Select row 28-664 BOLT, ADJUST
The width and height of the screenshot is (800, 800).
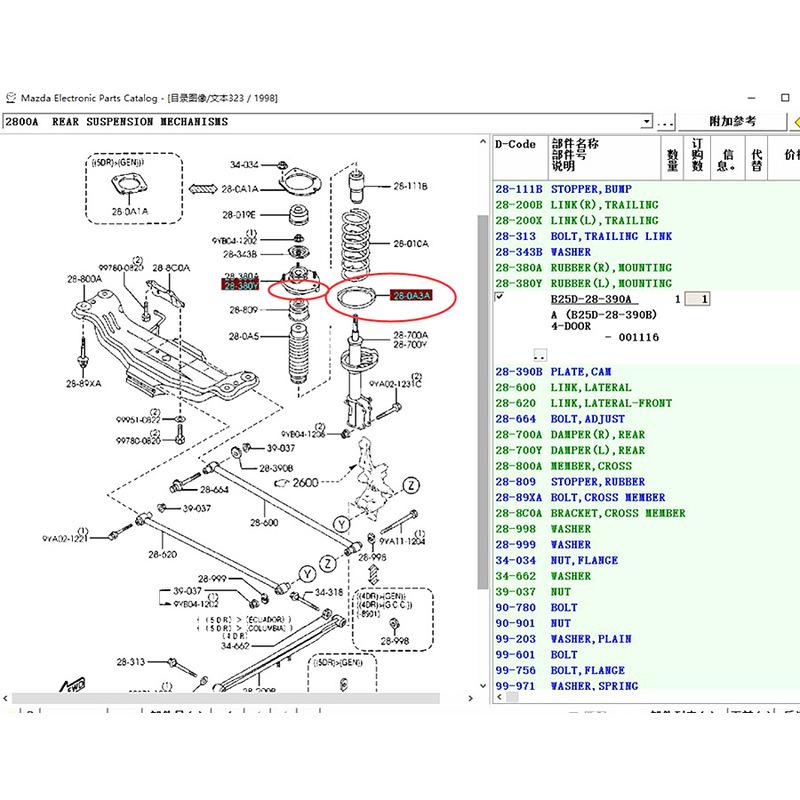pos(646,419)
